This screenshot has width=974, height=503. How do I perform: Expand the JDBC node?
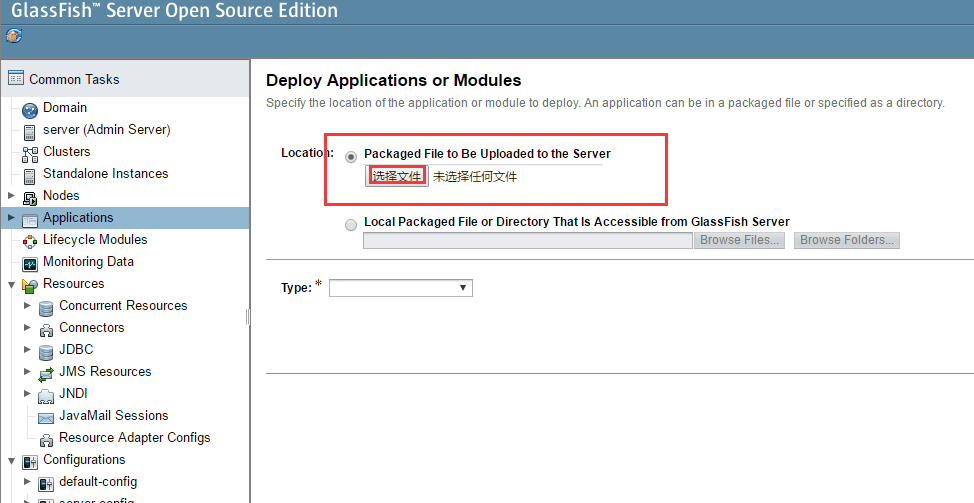[27, 350]
